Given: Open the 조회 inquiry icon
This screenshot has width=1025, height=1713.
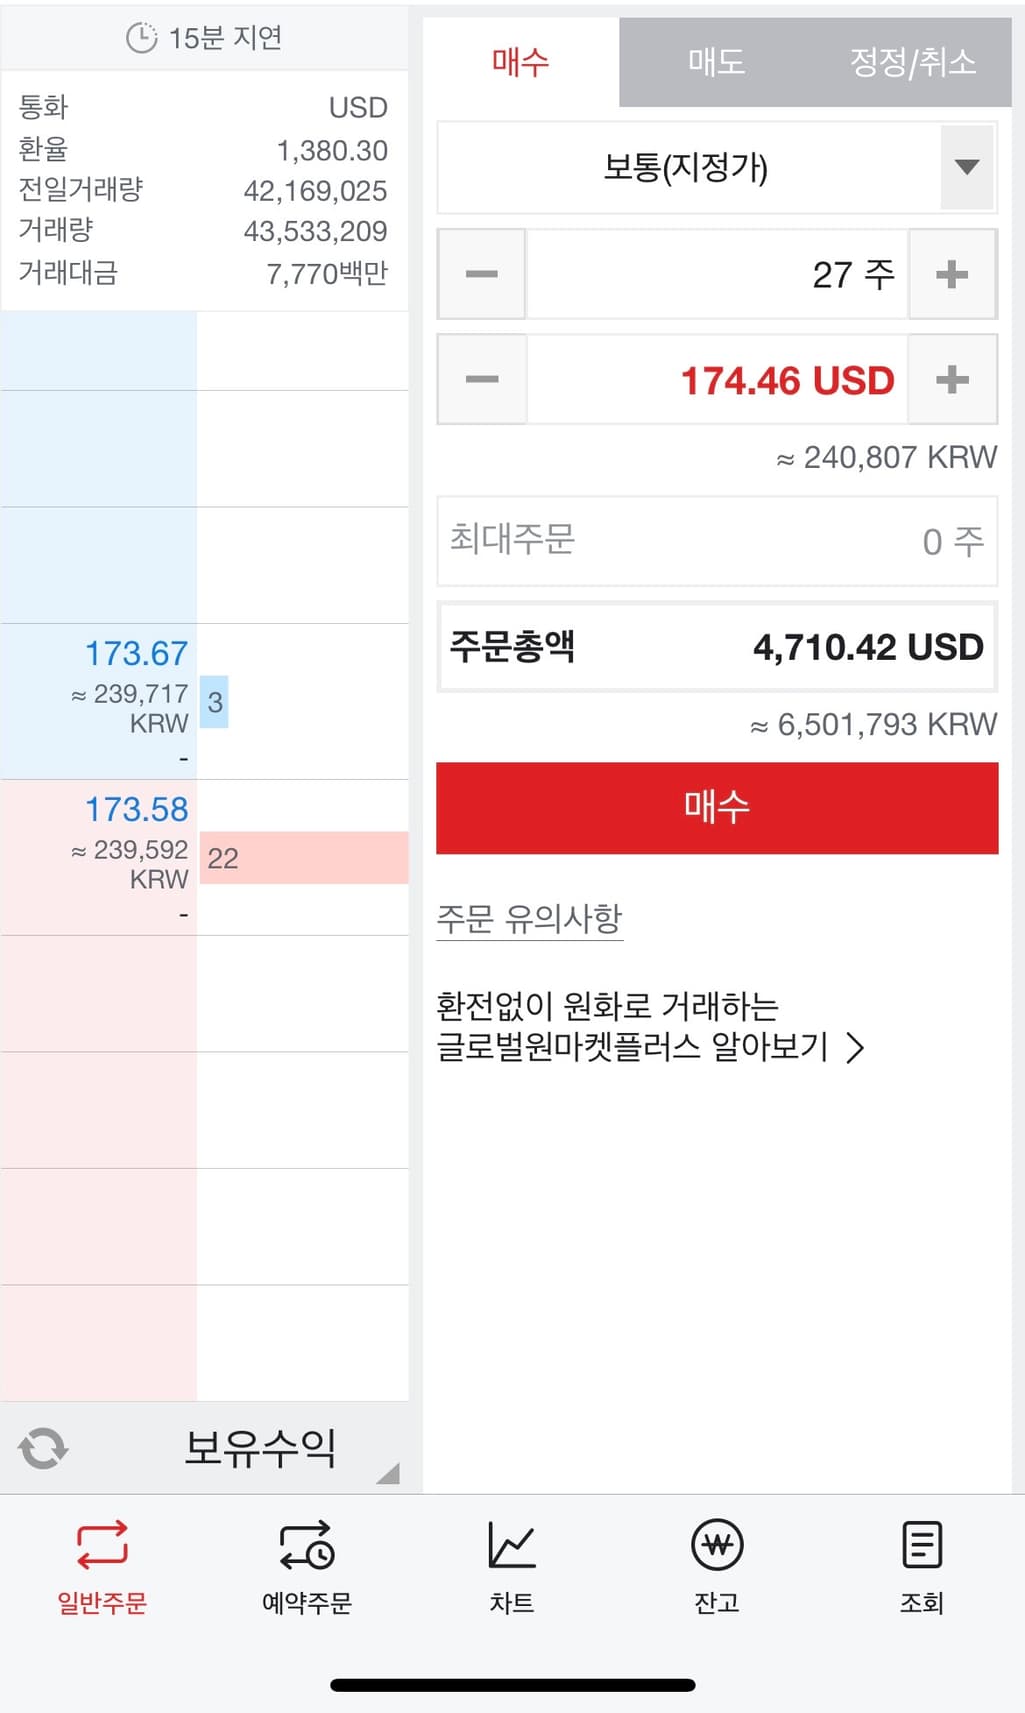Looking at the screenshot, I should [921, 1545].
